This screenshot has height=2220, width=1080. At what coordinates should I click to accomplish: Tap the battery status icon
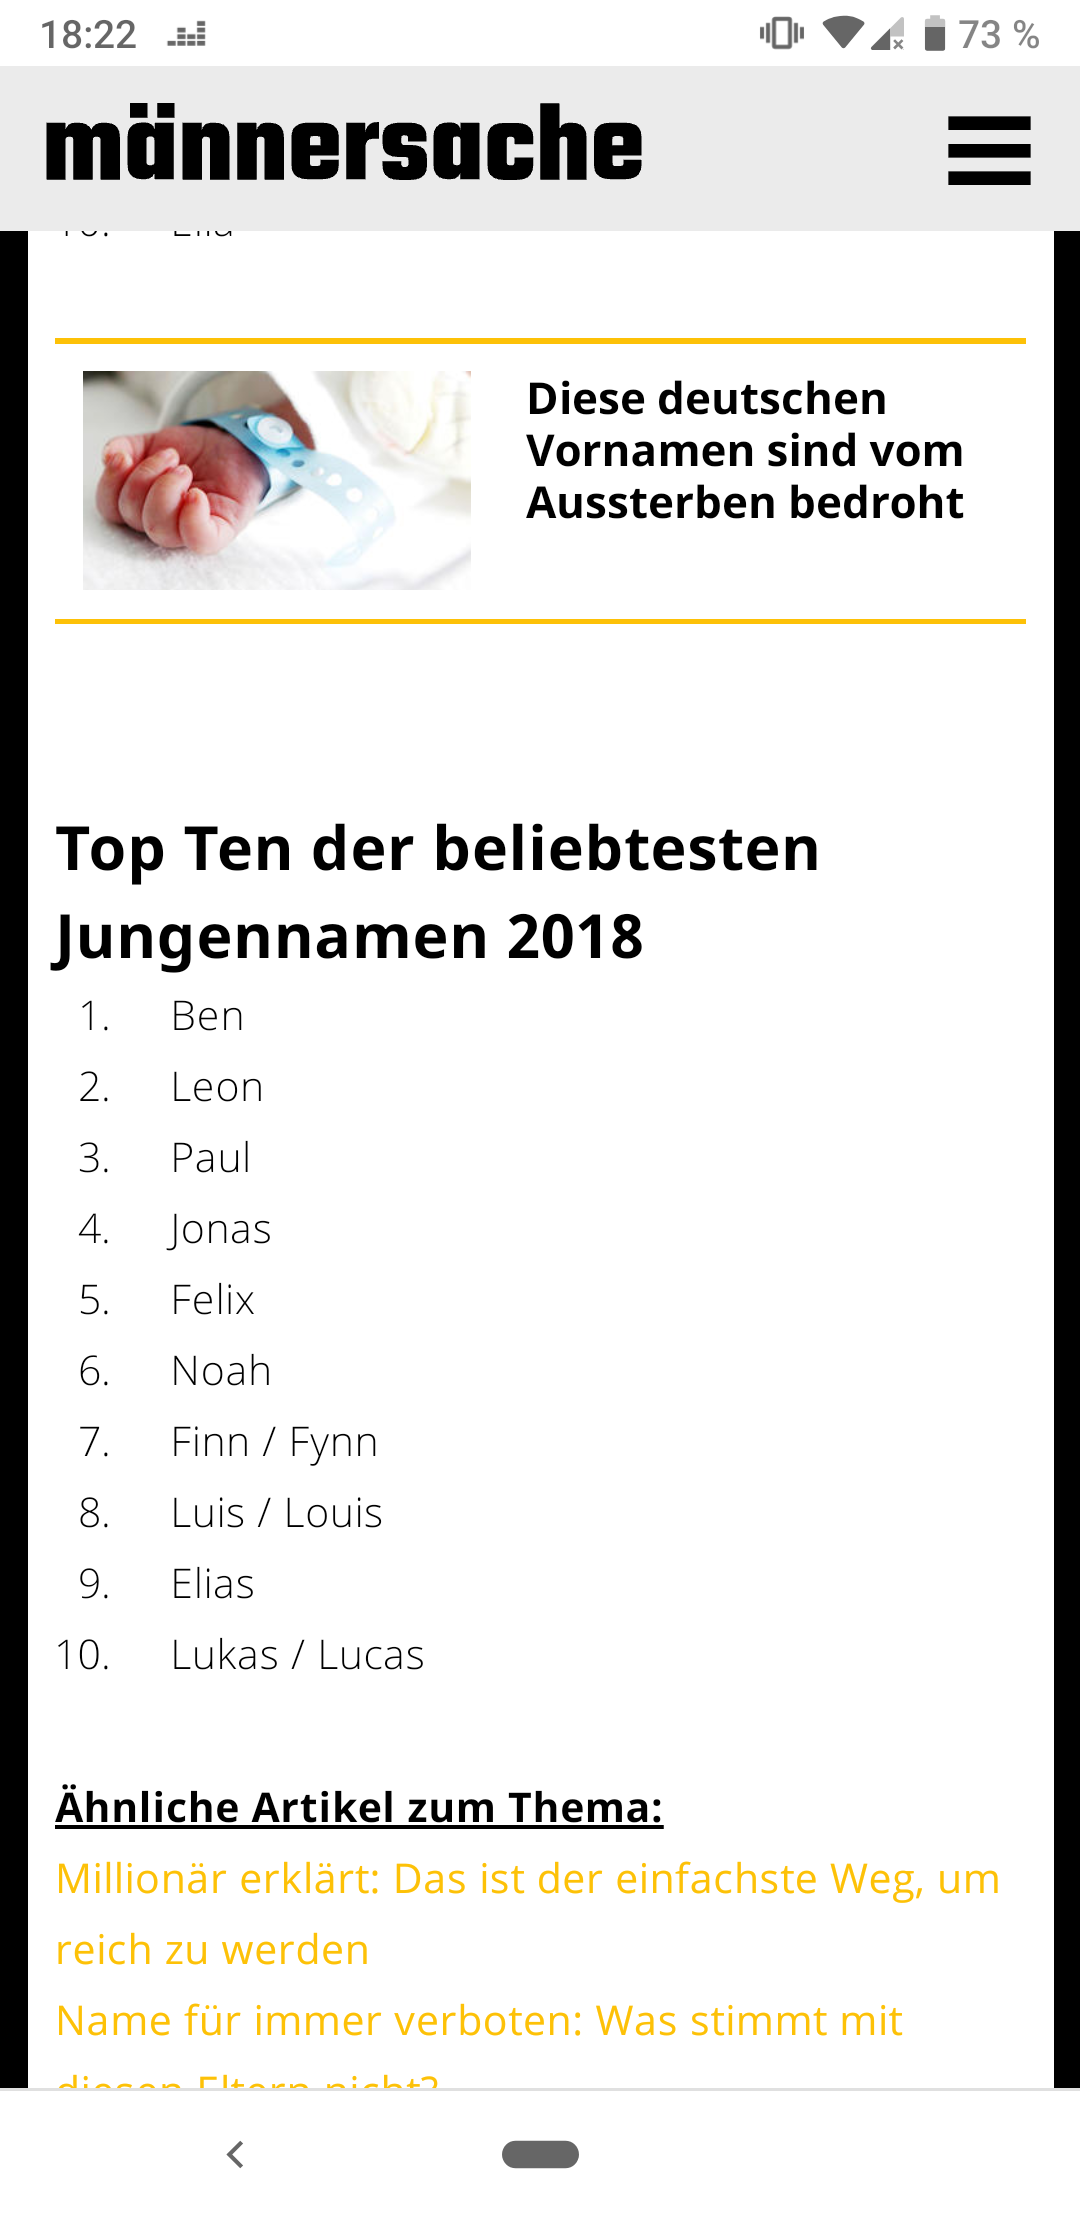click(x=934, y=34)
